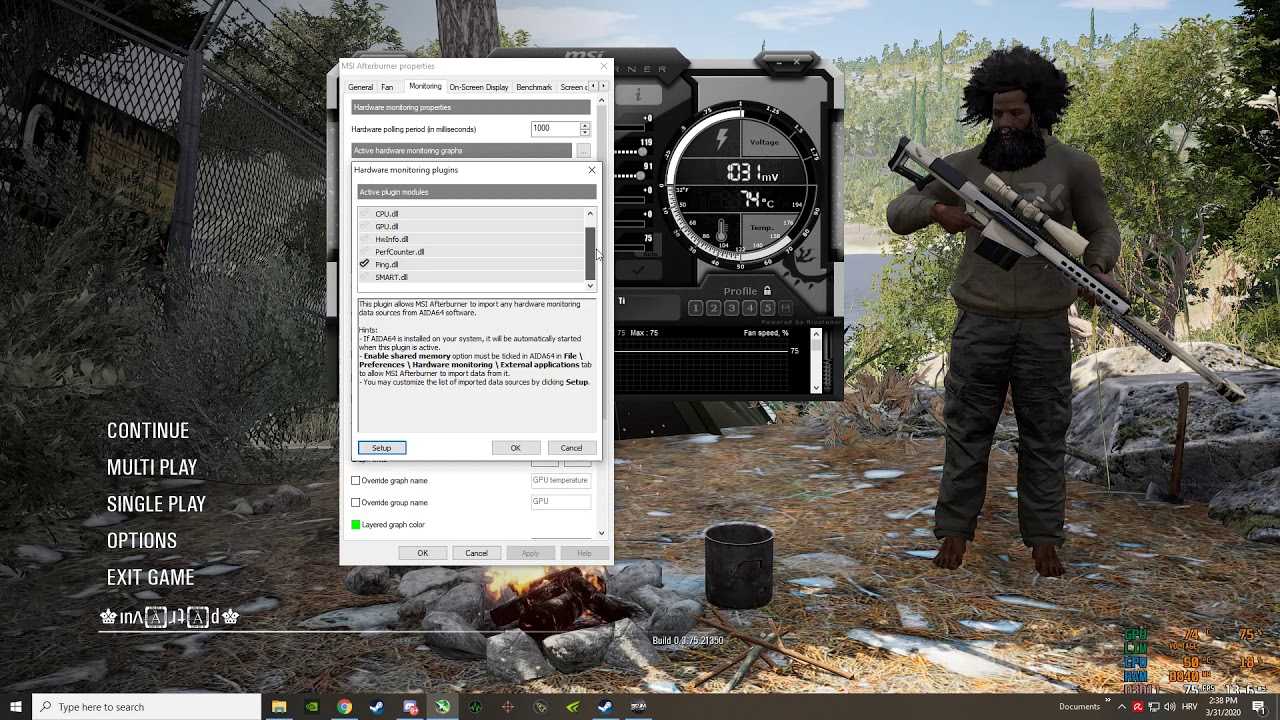This screenshot has width=1280, height=720.
Task: Increase the polling period with up spinner
Action: pyautogui.click(x=585, y=125)
